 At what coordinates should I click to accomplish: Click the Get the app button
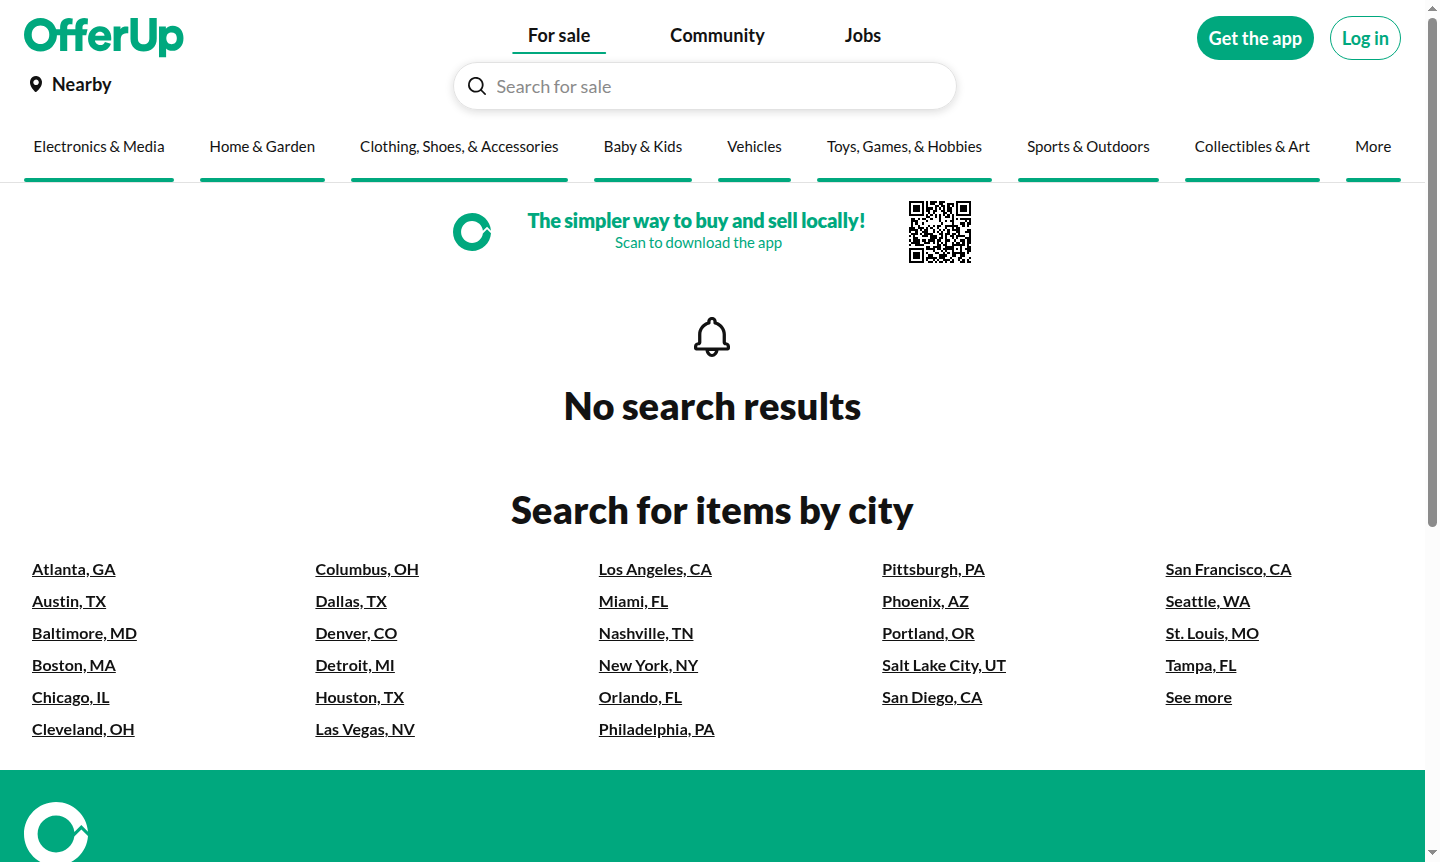(x=1255, y=37)
